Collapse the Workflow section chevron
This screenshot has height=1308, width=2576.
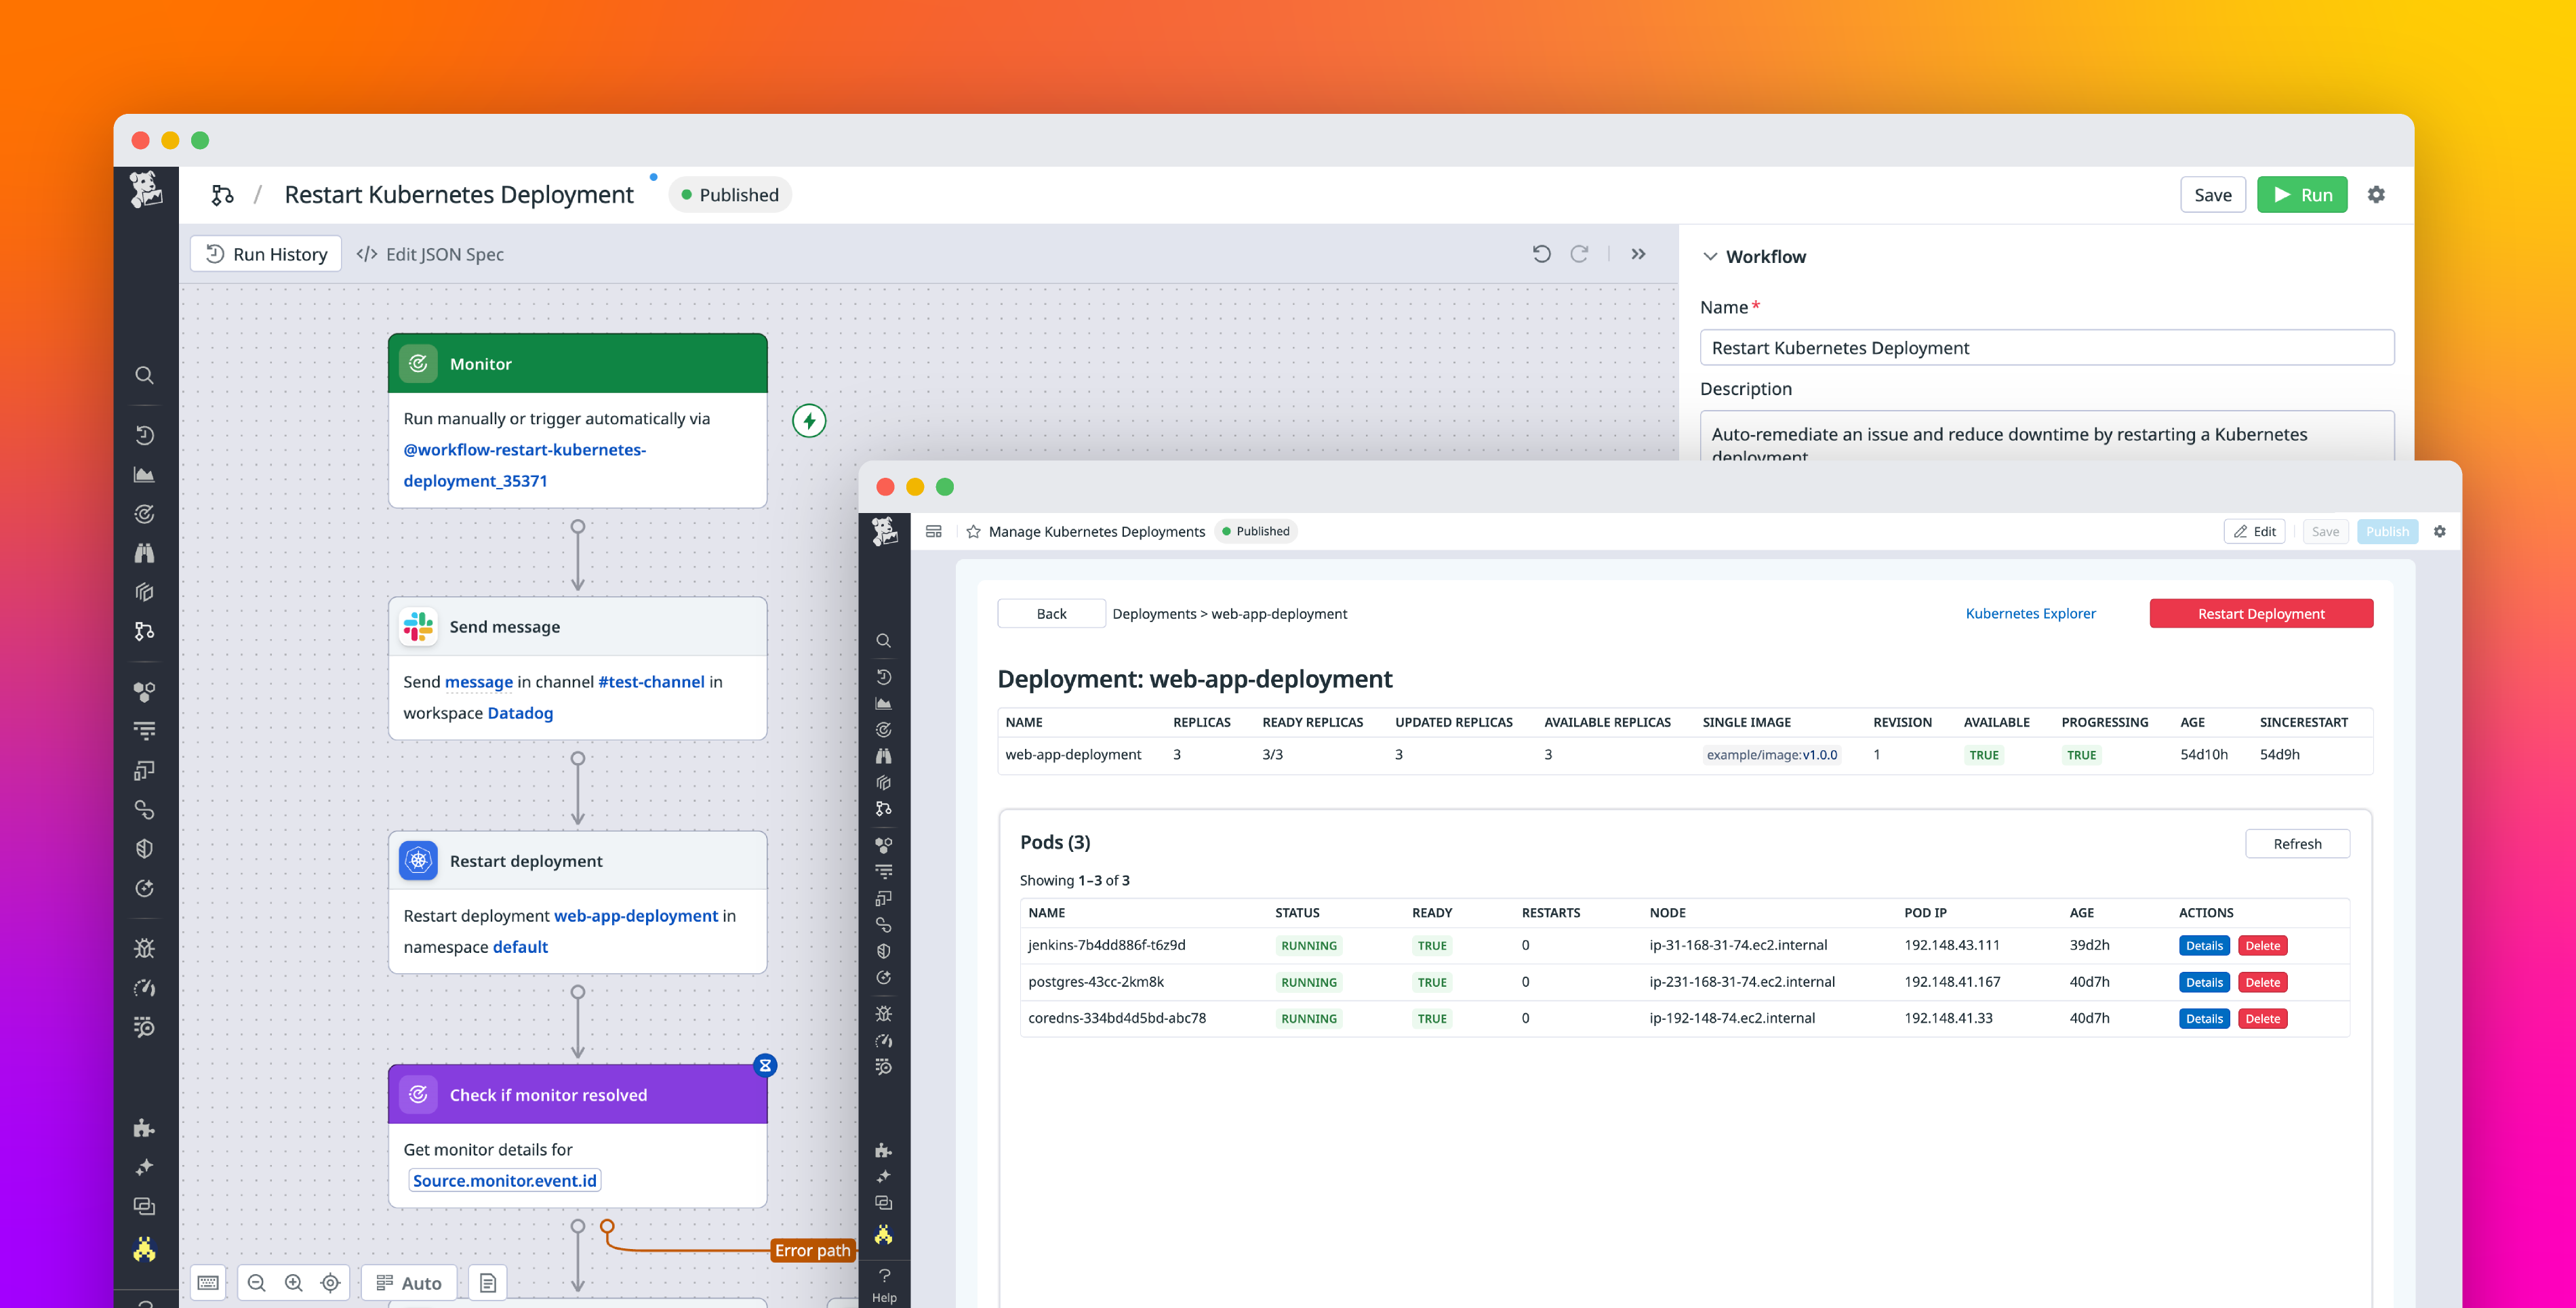pyautogui.click(x=1710, y=256)
